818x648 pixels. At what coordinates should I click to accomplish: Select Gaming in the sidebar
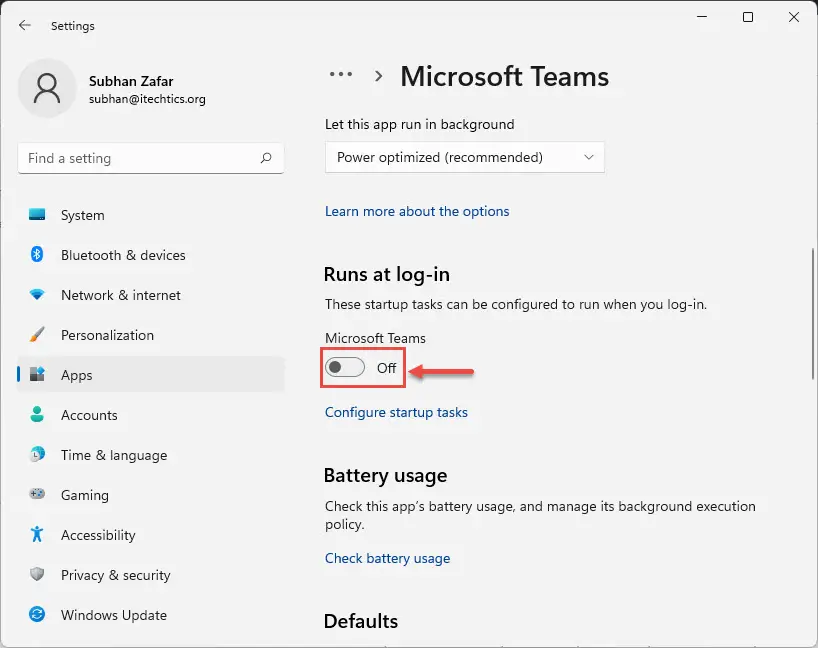151,495
